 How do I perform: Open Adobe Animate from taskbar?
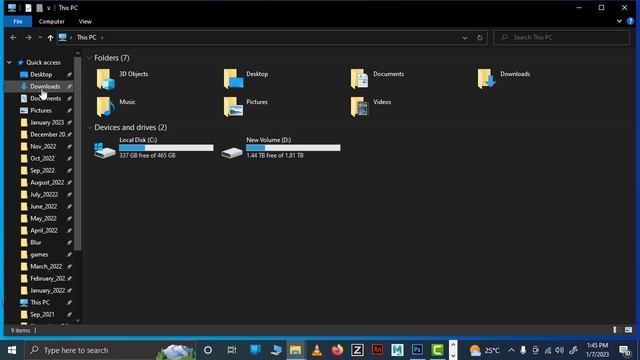pos(378,350)
